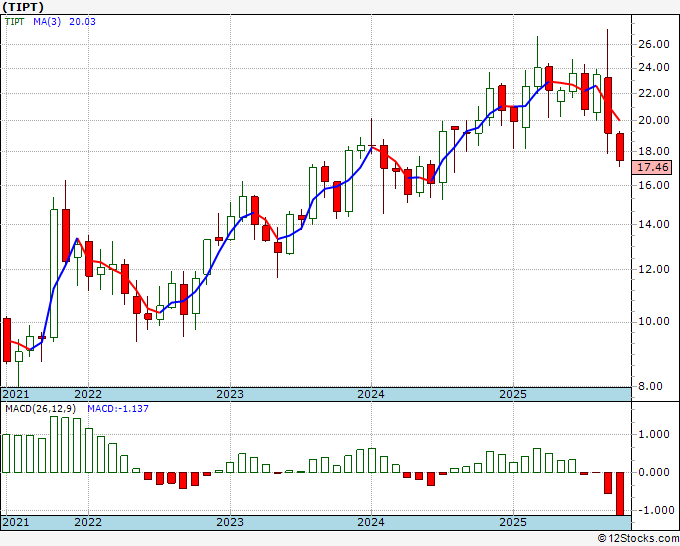Click the MACD:-1.137 value label
The width and height of the screenshot is (680, 546).
click(118, 409)
